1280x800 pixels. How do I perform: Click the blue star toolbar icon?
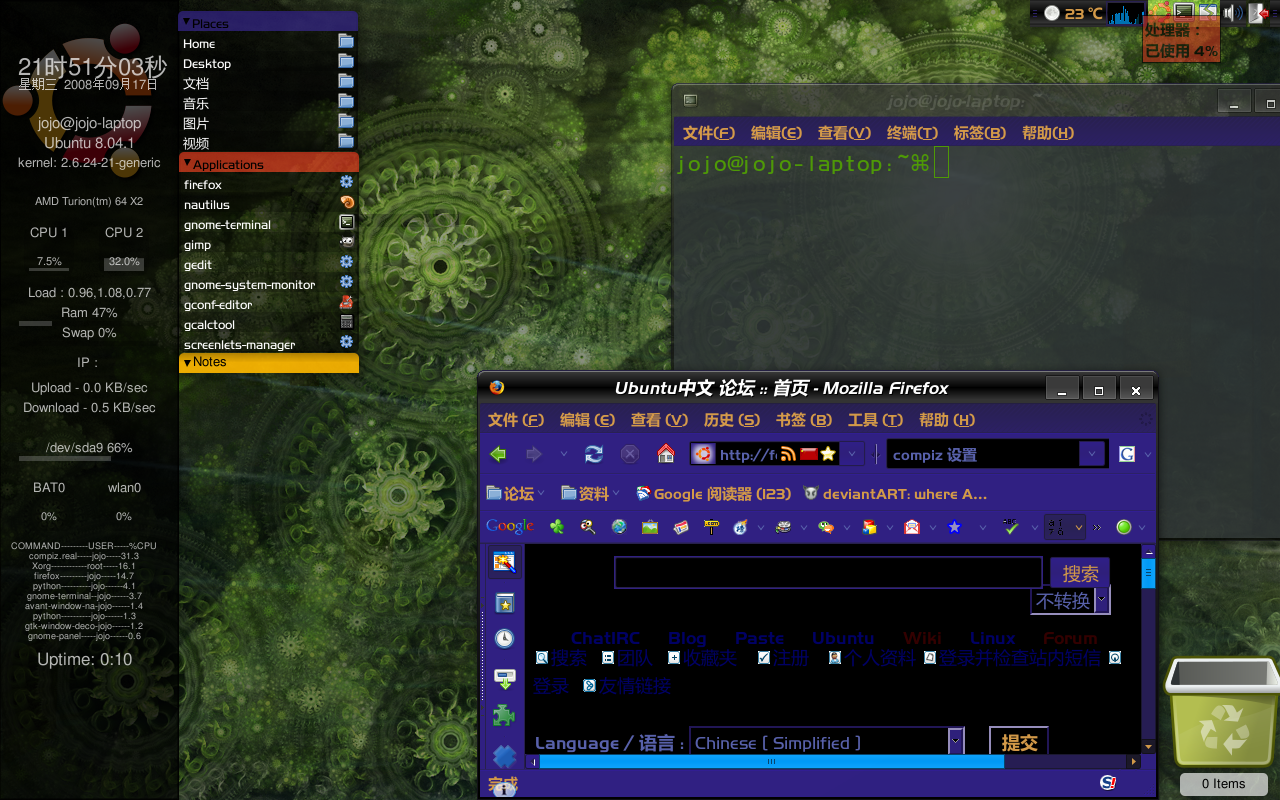tap(955, 527)
